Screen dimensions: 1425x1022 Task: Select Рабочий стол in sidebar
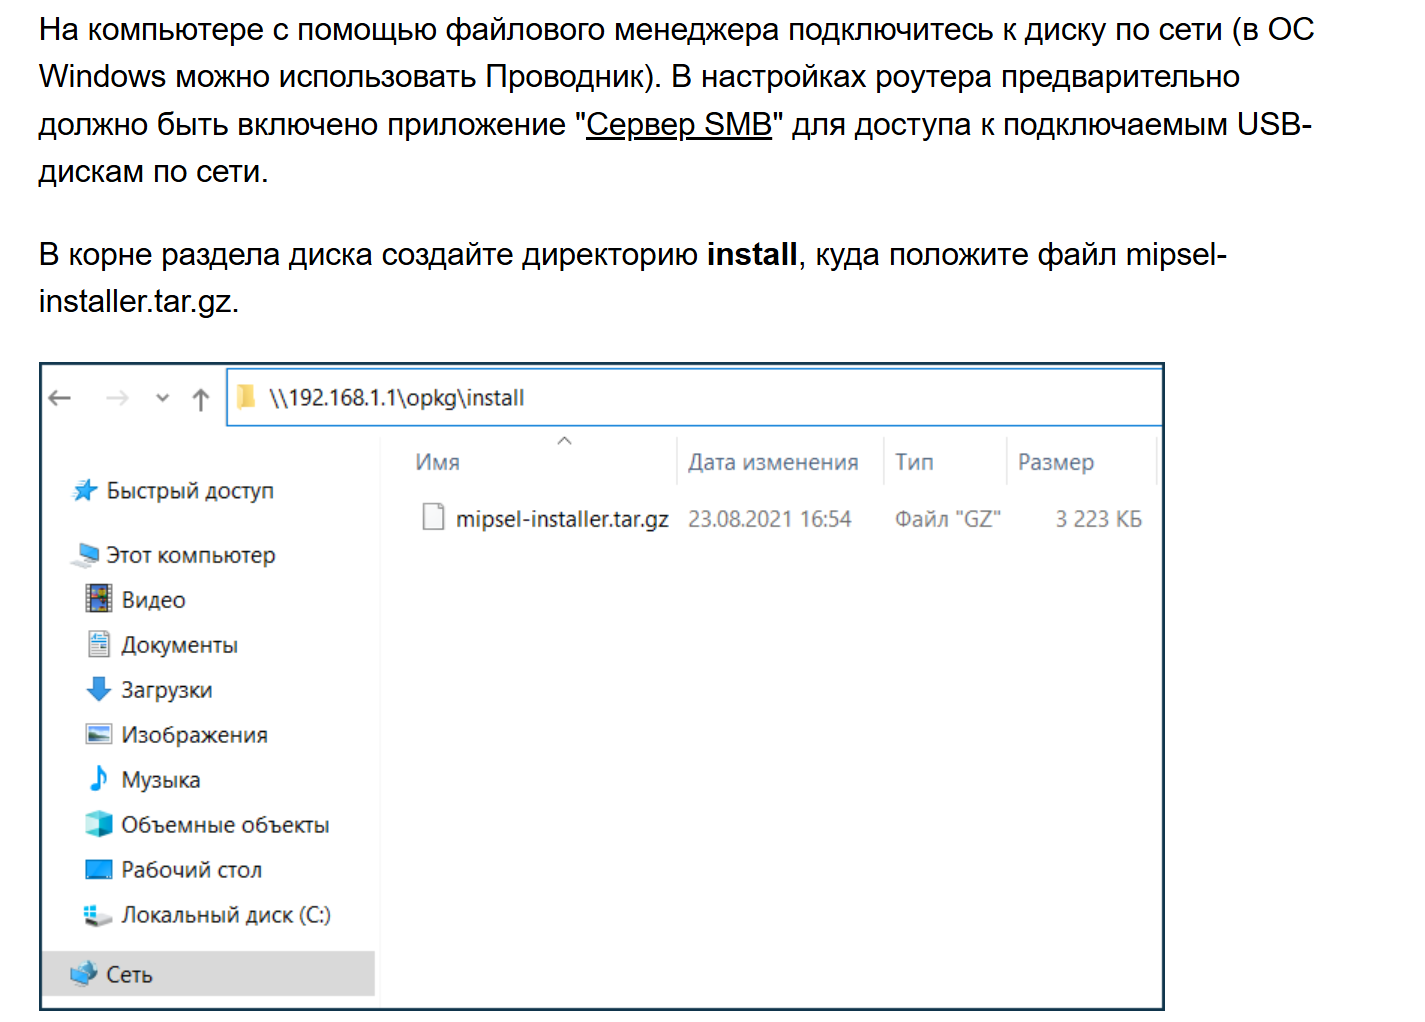pos(191,870)
